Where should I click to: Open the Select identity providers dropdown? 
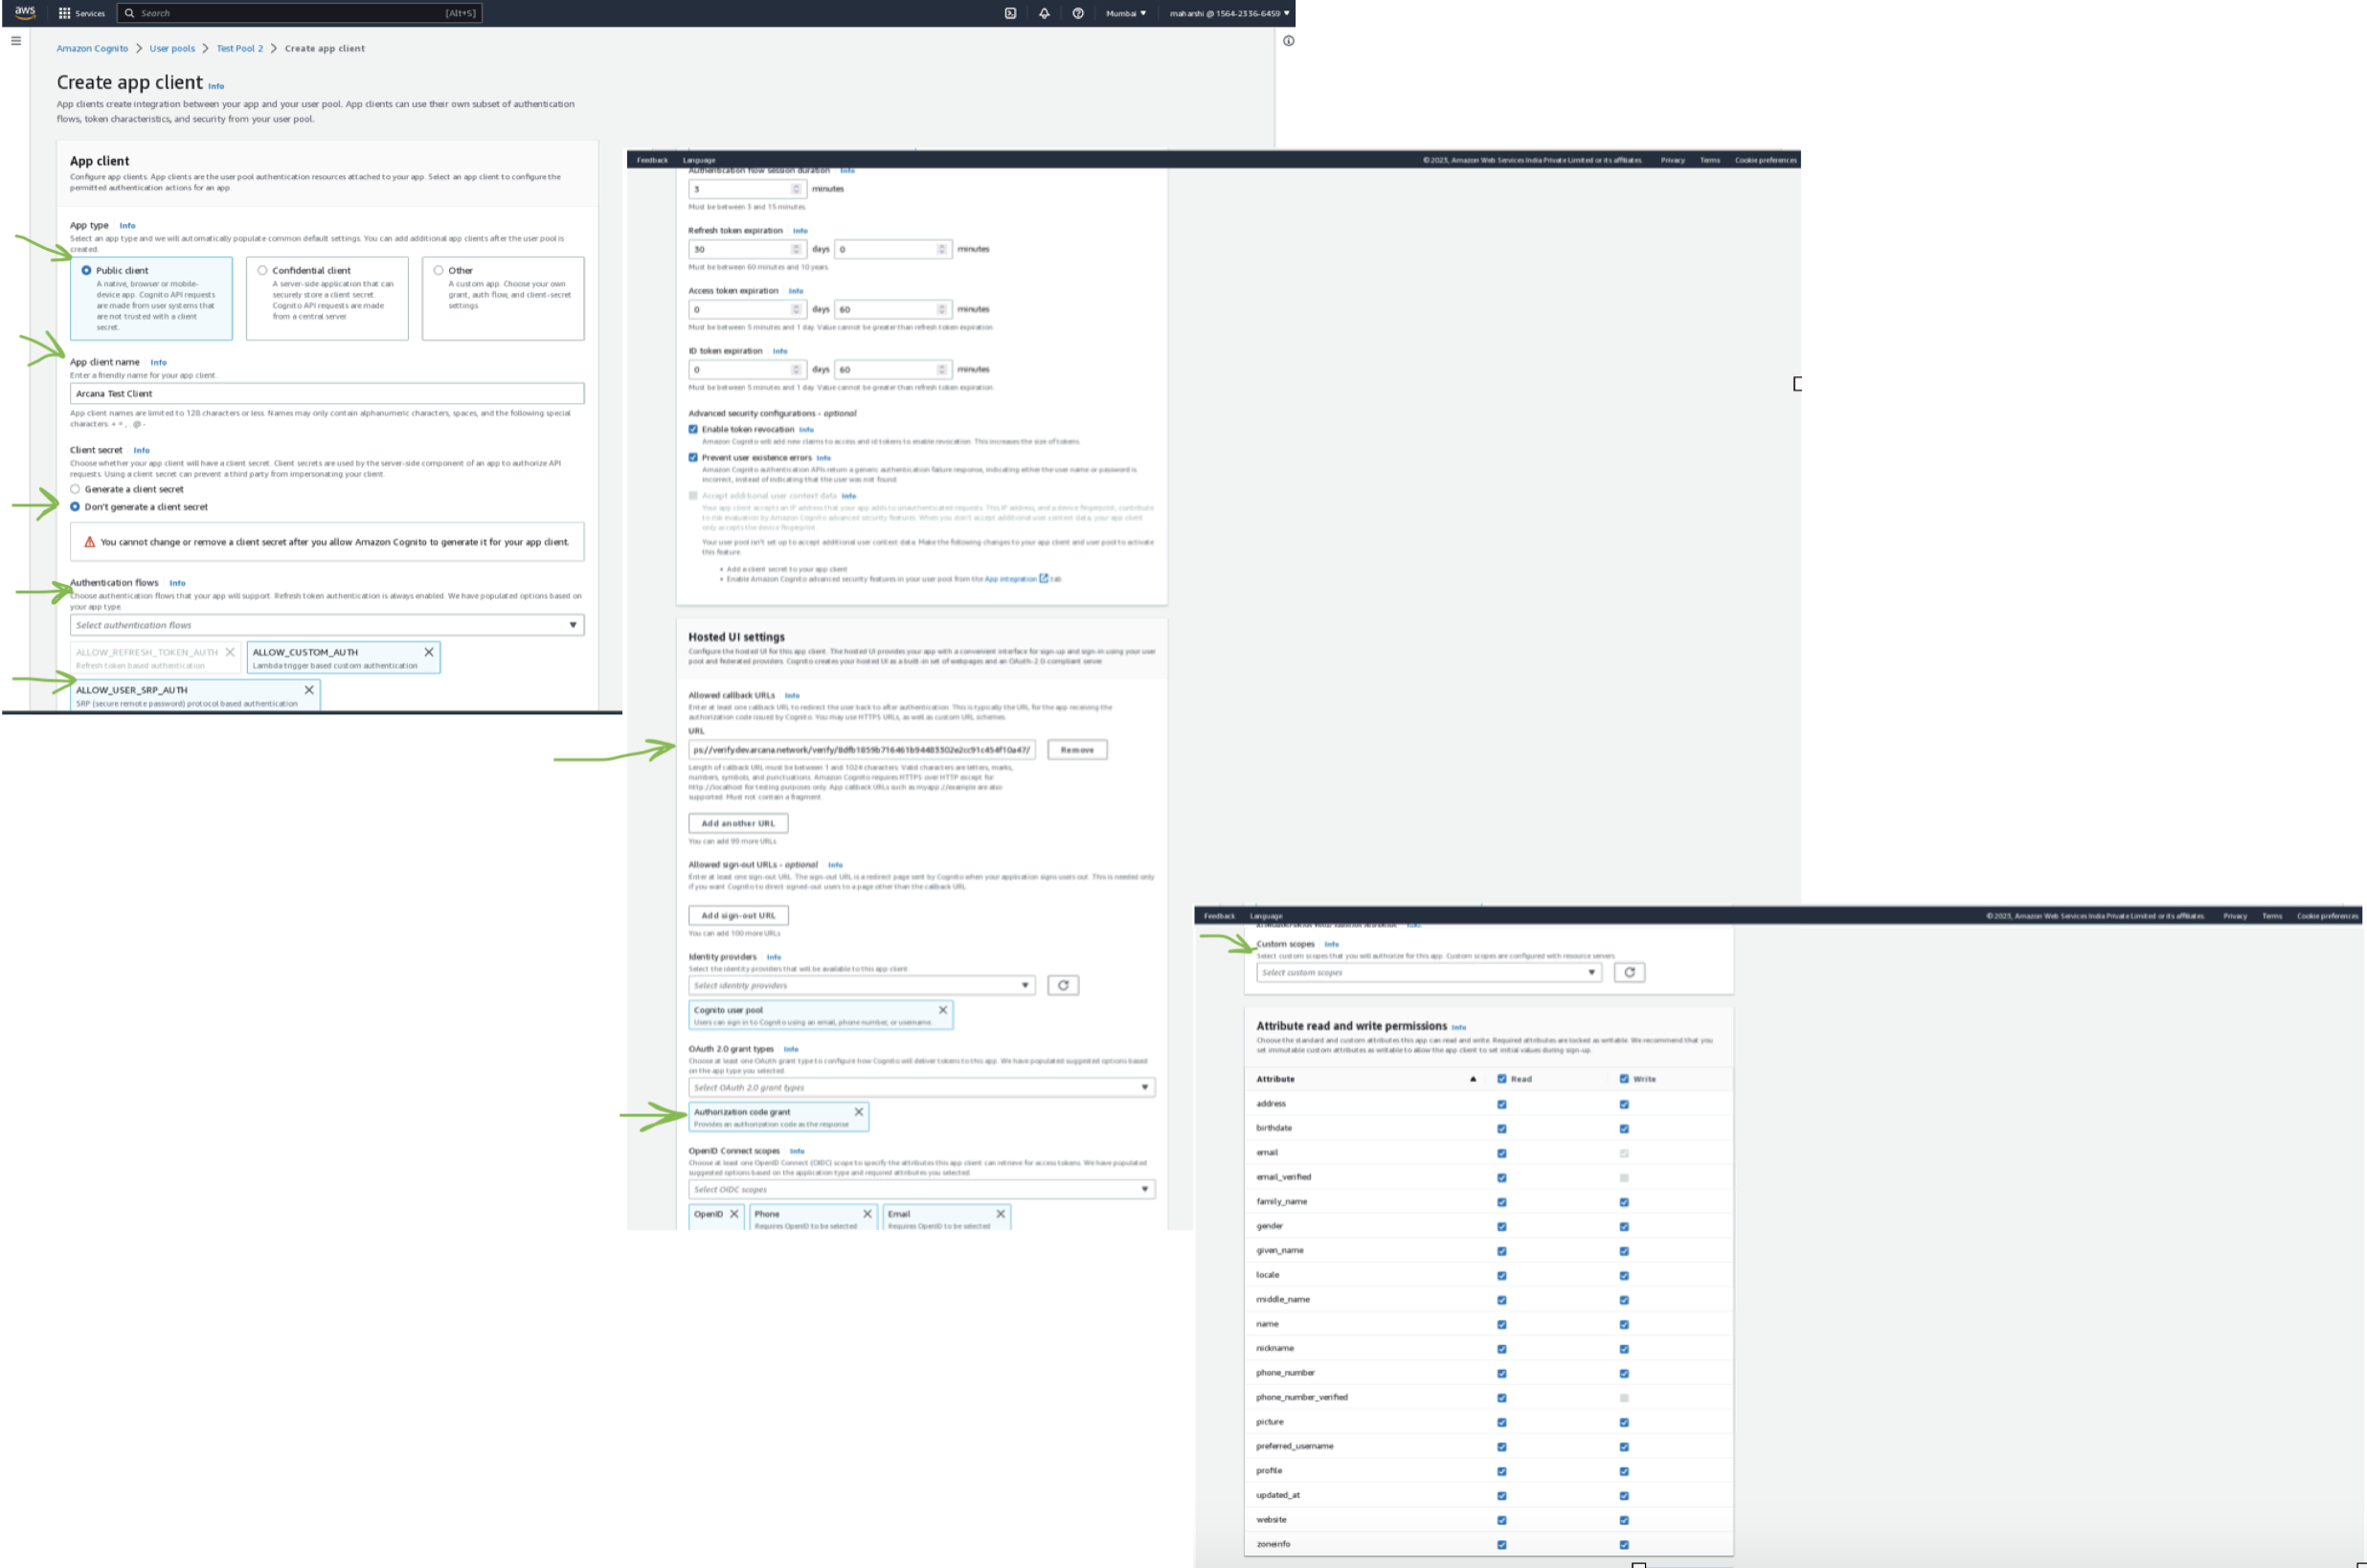862,986
